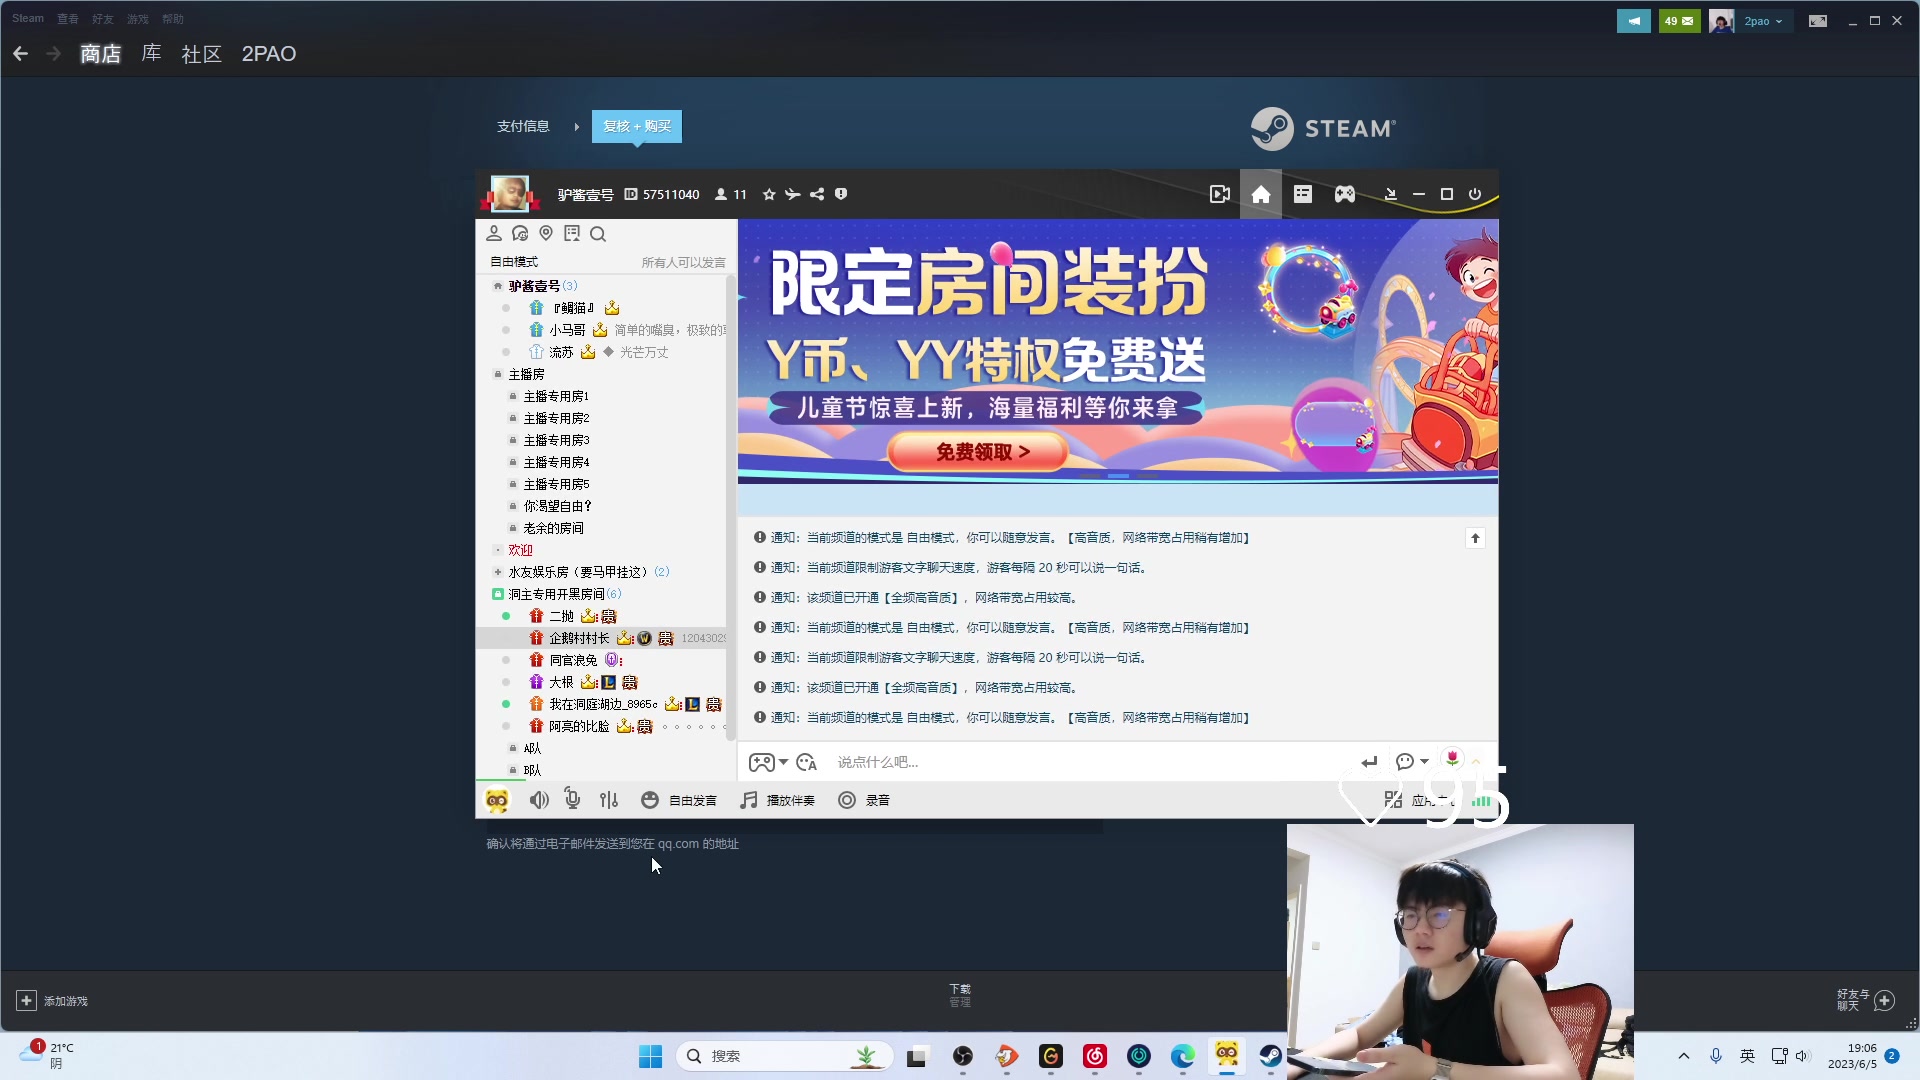Open the YY channel list panel icon
The height and width of the screenshot is (1080, 1920).
click(x=1302, y=194)
